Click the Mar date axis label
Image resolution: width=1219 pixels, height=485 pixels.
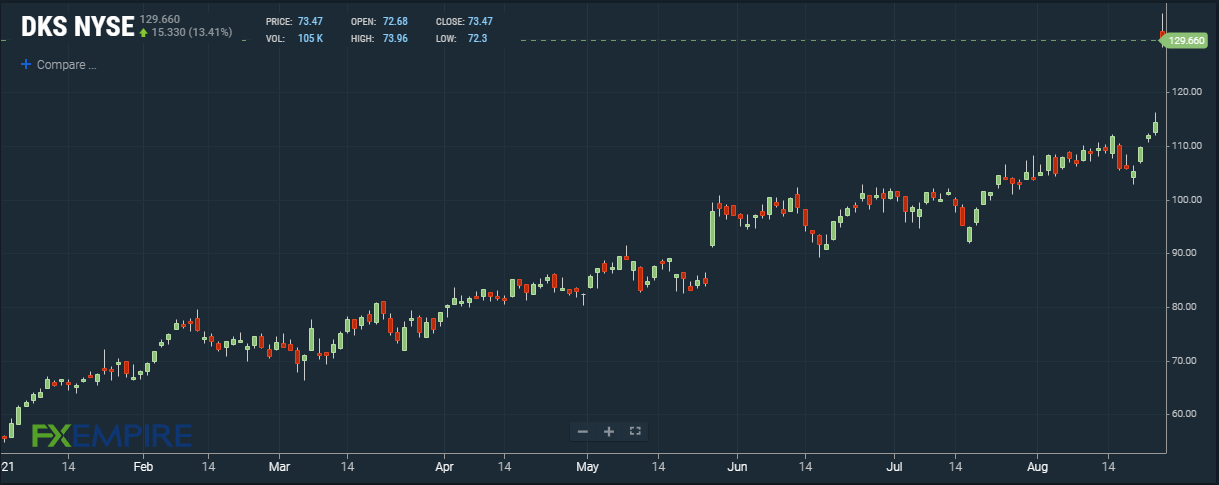pyautogui.click(x=279, y=467)
